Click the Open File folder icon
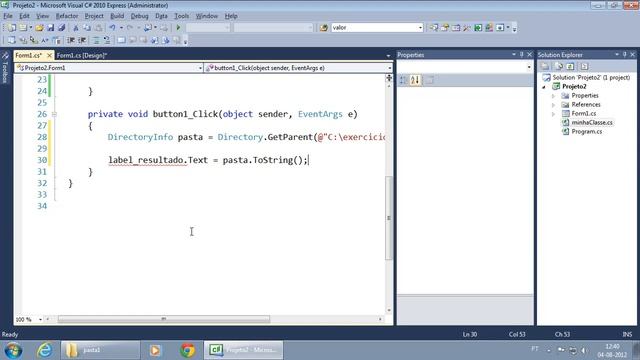The height and width of the screenshot is (360, 640). 39,28
